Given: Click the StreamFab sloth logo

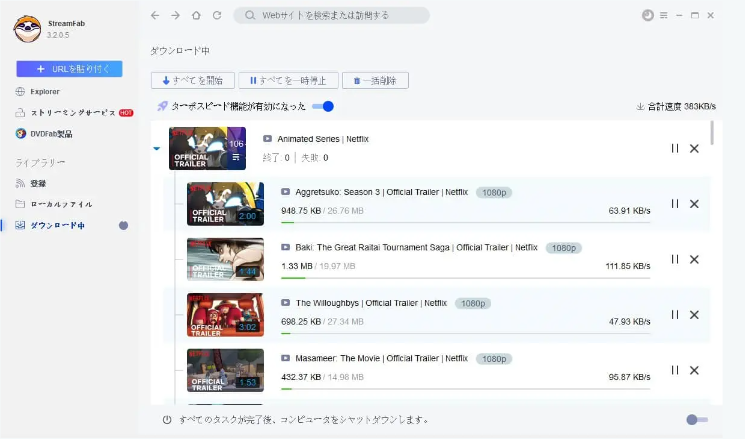Looking at the screenshot, I should [27, 29].
